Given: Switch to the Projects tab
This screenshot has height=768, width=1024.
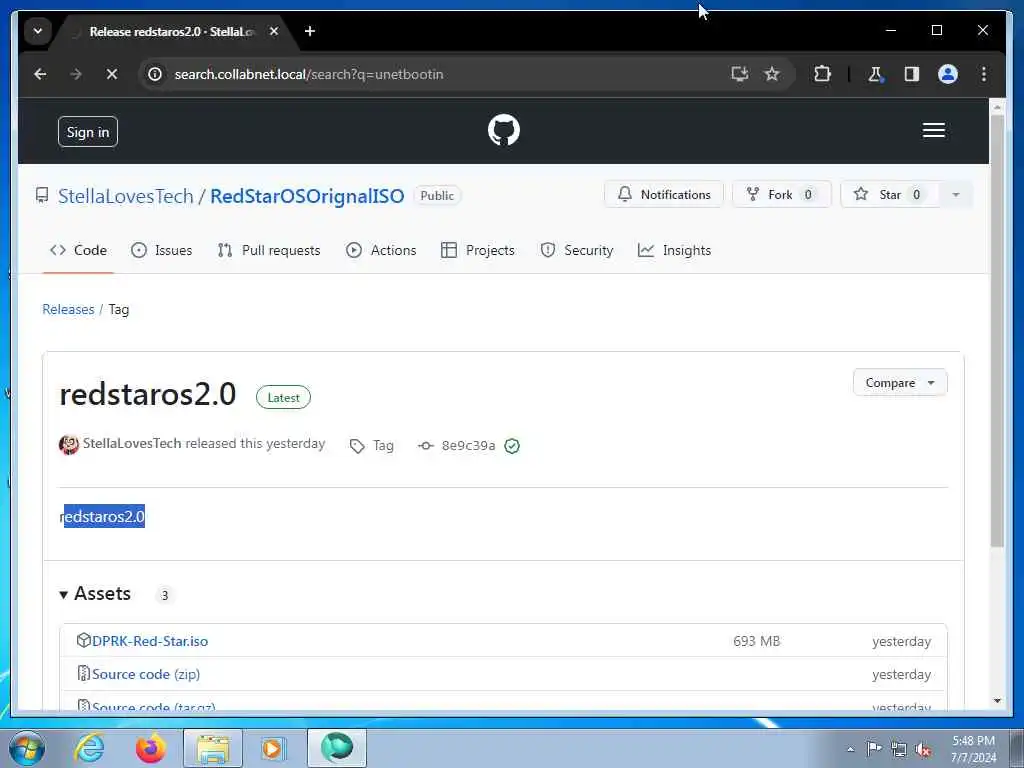Looking at the screenshot, I should point(477,250).
